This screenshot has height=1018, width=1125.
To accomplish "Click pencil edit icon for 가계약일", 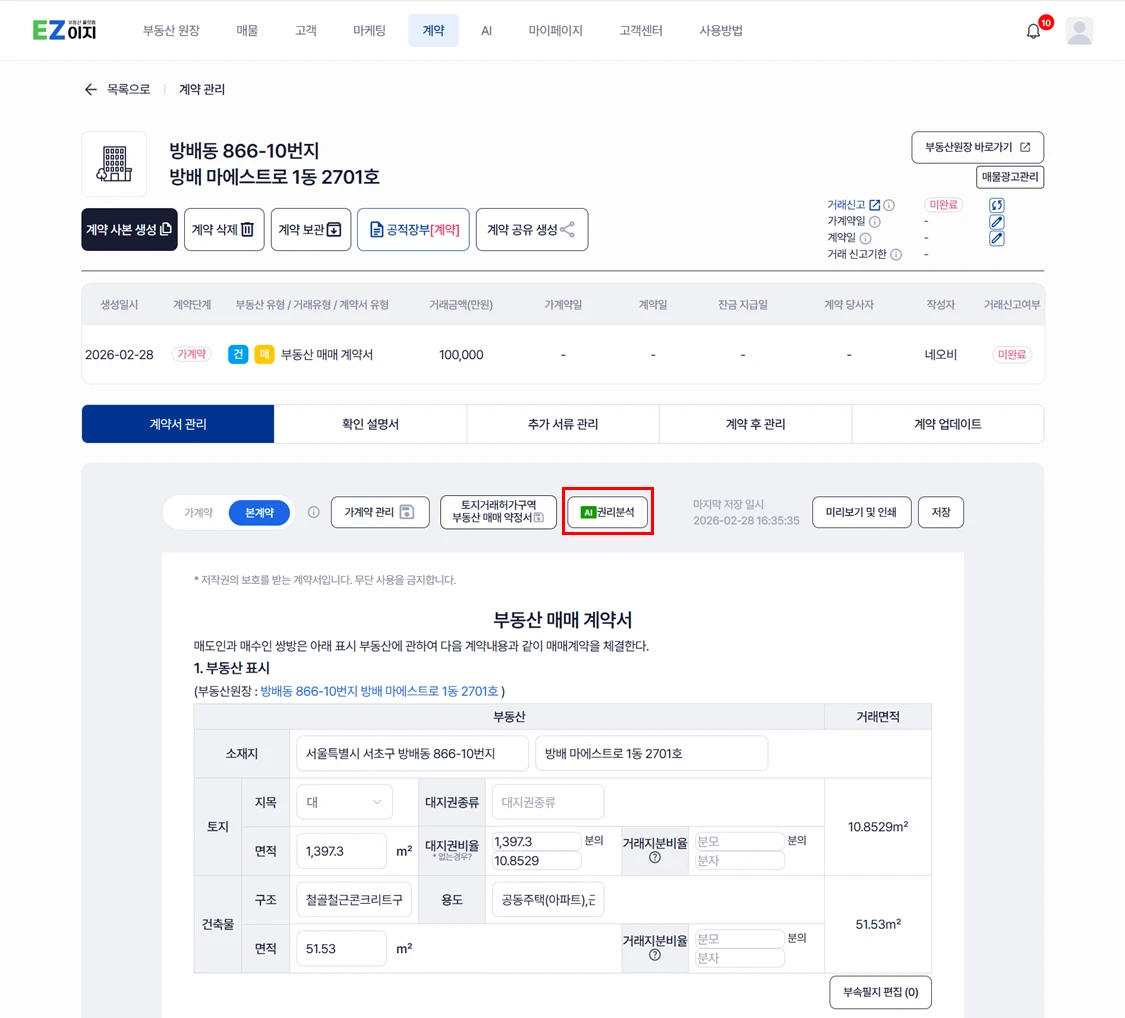I will pos(996,222).
